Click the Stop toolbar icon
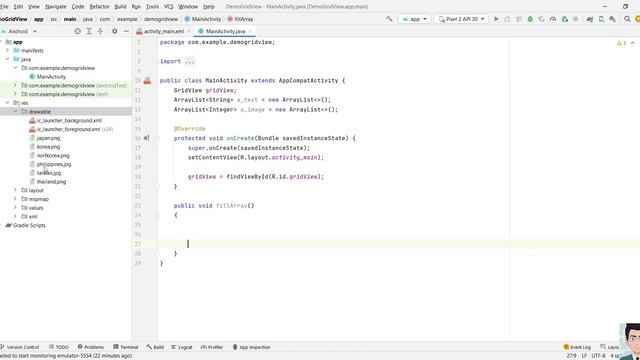 click(x=576, y=19)
